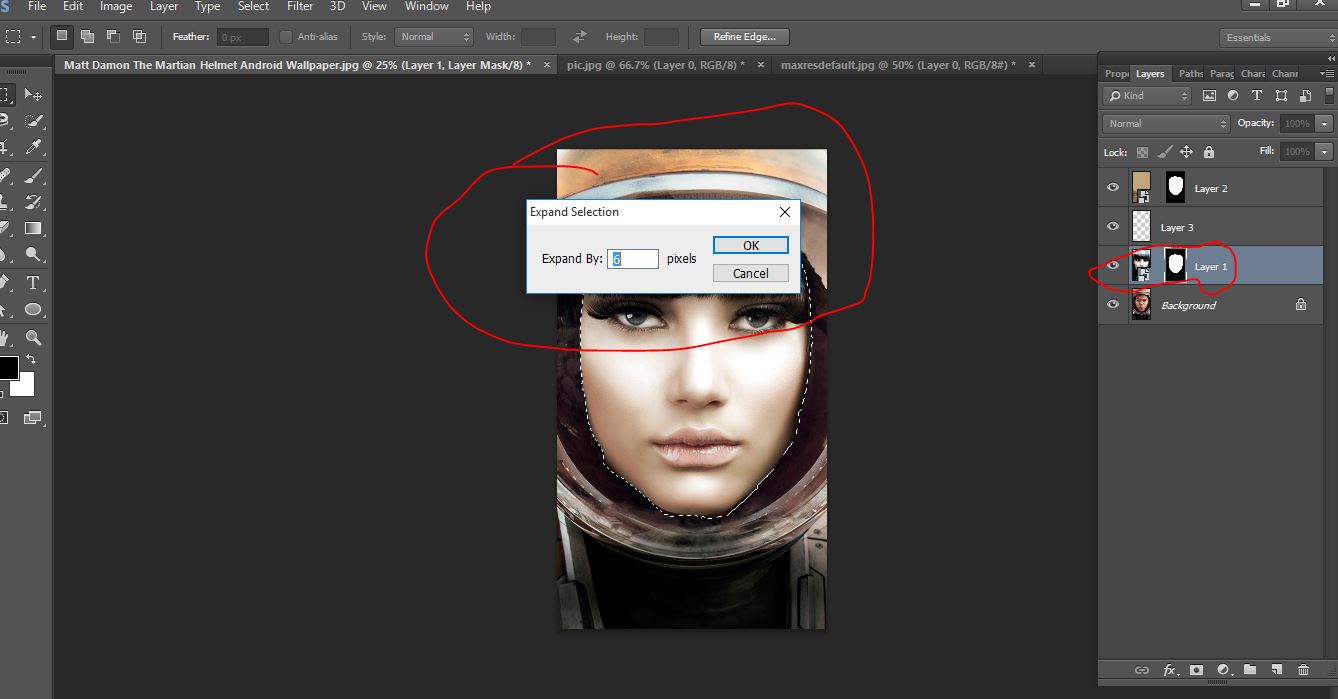Select the Type tool
1338x699 pixels.
(33, 283)
